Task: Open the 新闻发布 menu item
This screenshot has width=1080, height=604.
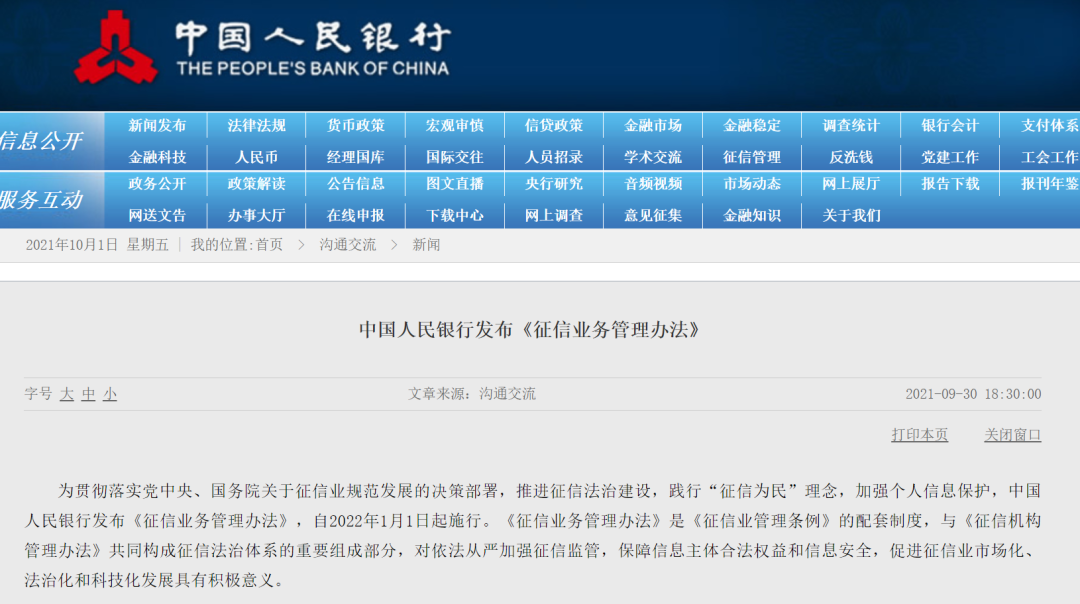Action: click(157, 125)
